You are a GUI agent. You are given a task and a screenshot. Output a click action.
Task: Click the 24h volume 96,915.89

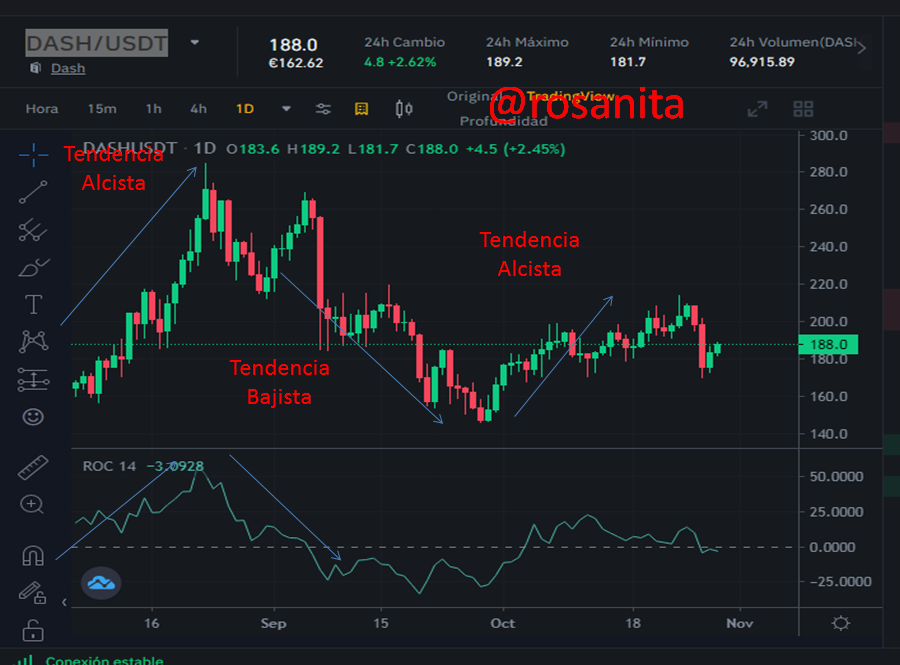tap(762, 62)
